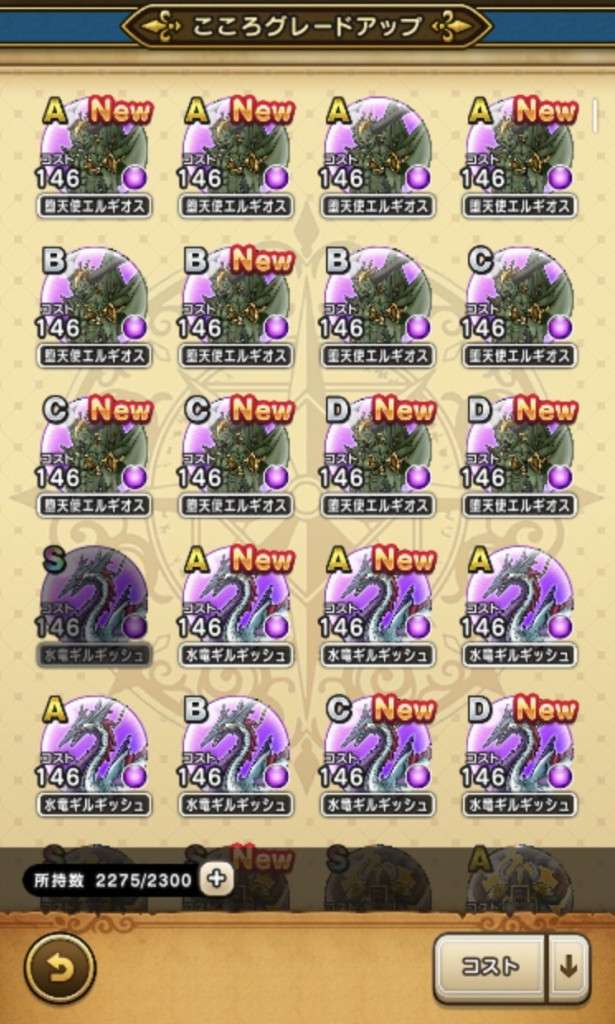Image resolution: width=615 pixels, height=1024 pixels.
Task: Select the greyed-out S-rank 水竜ギルギッシュ heart
Action: 94,605
